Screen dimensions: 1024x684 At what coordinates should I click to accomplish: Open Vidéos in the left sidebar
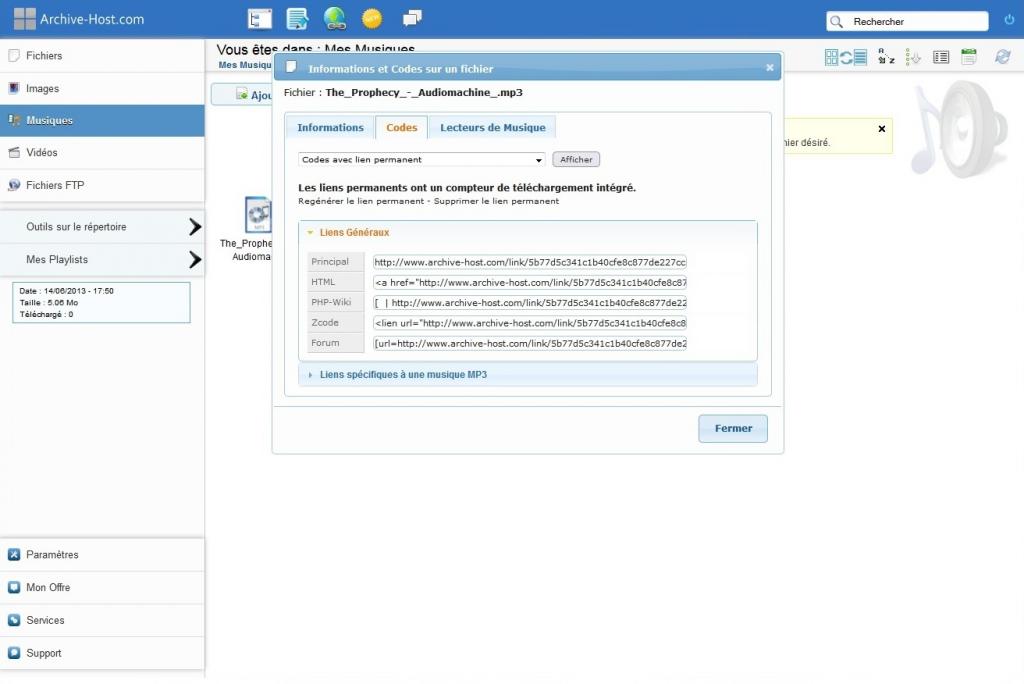tap(42, 153)
